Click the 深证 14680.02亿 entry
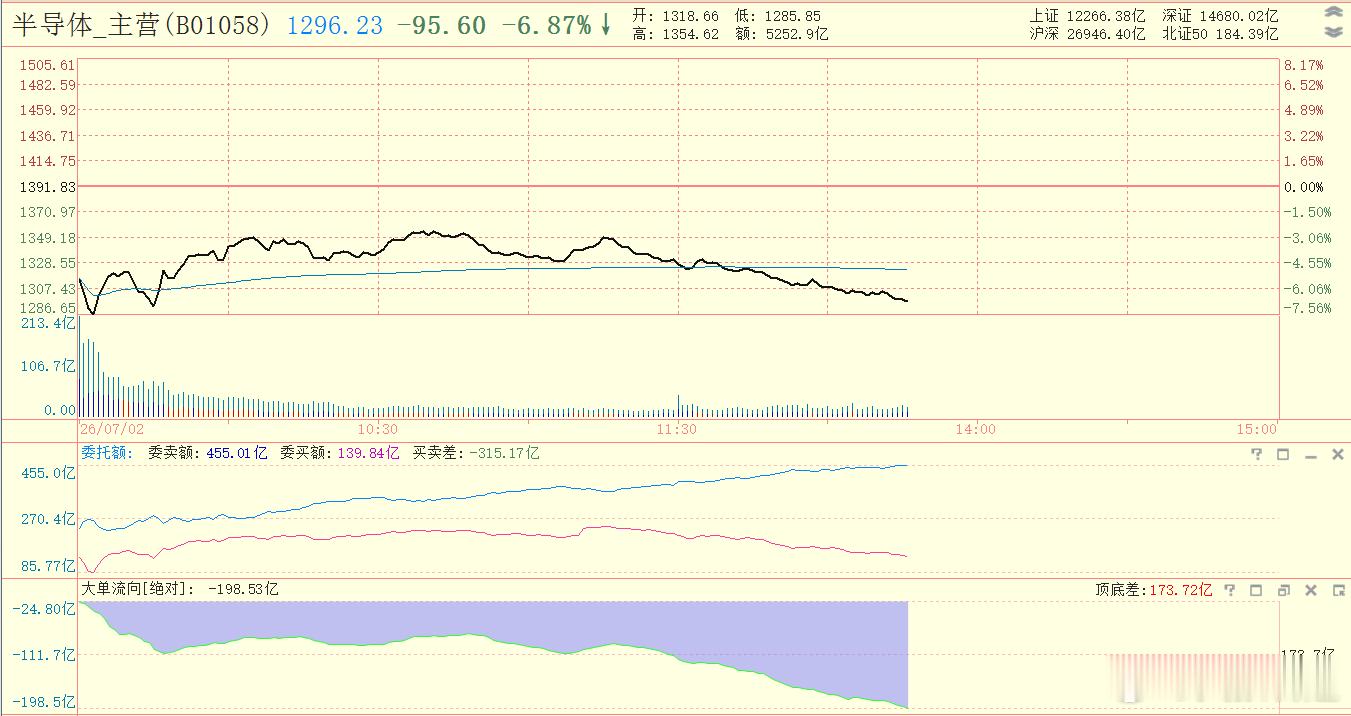The width and height of the screenshot is (1351, 716). (x=1220, y=16)
